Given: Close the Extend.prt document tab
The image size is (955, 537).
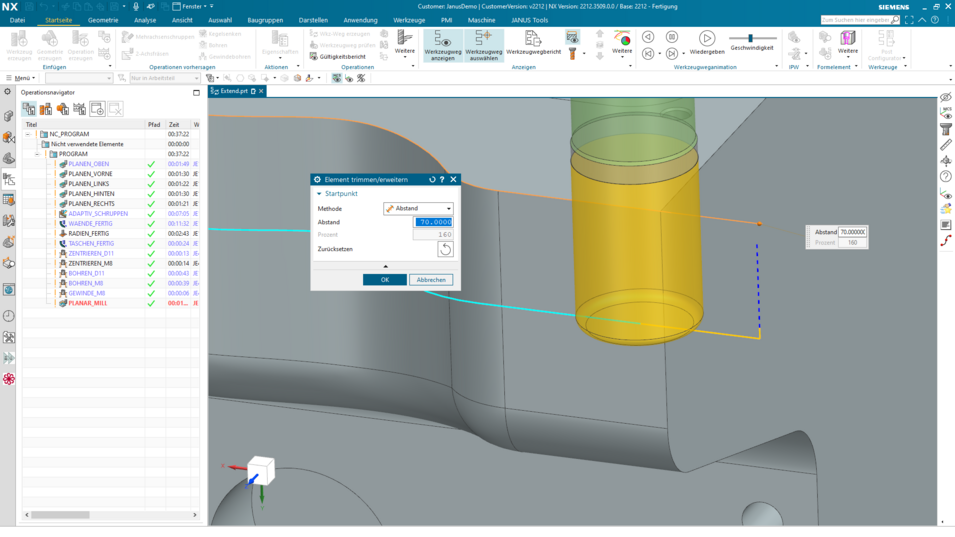Looking at the screenshot, I should [x=261, y=91].
